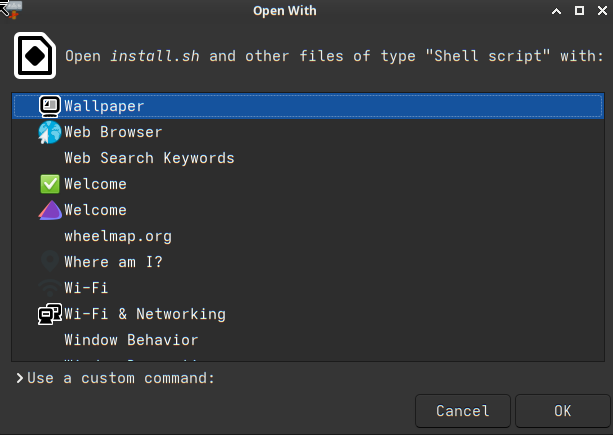Confirm with the OK button
Viewport: 613px width, 435px height.
pos(562,411)
